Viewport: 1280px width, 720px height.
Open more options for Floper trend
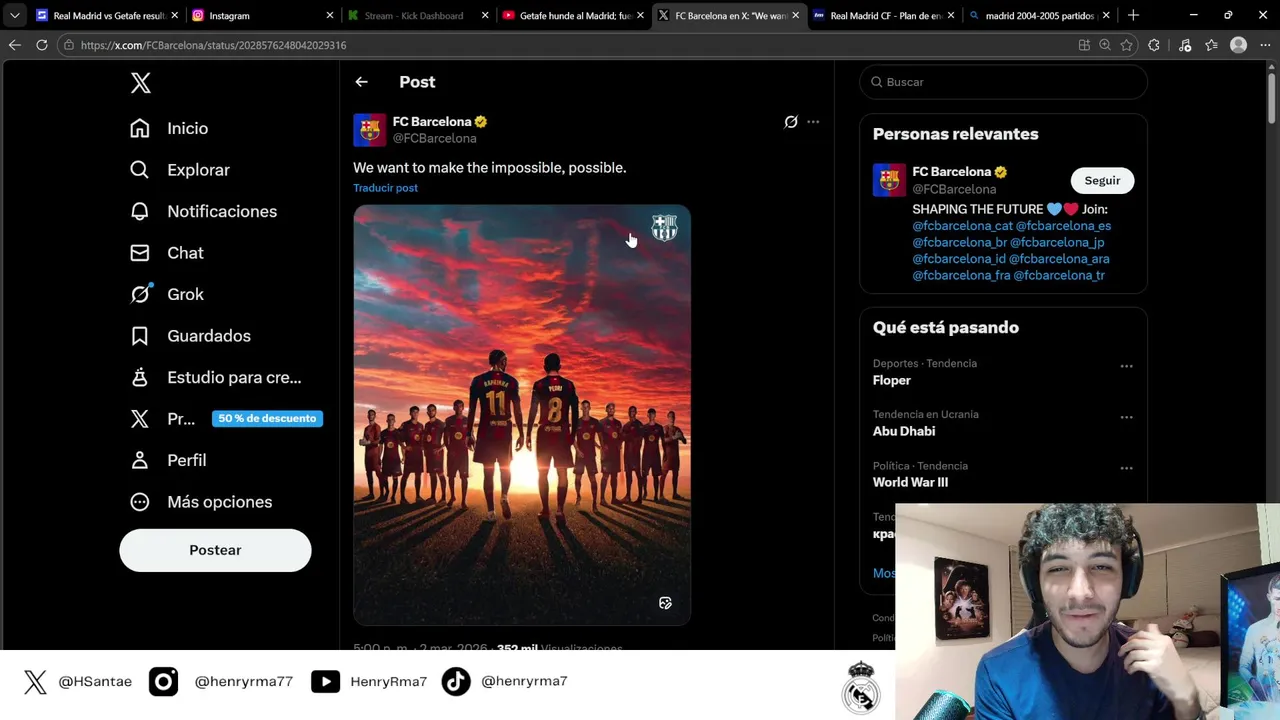pyautogui.click(x=1126, y=366)
